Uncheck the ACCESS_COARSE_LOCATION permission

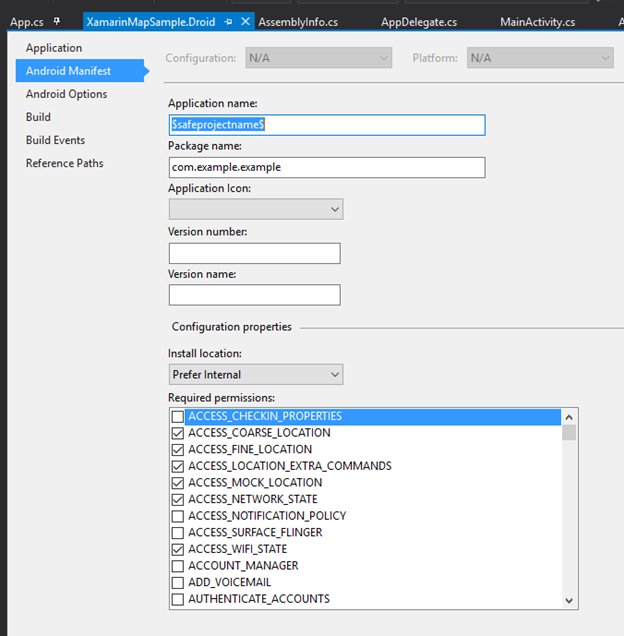(178, 433)
